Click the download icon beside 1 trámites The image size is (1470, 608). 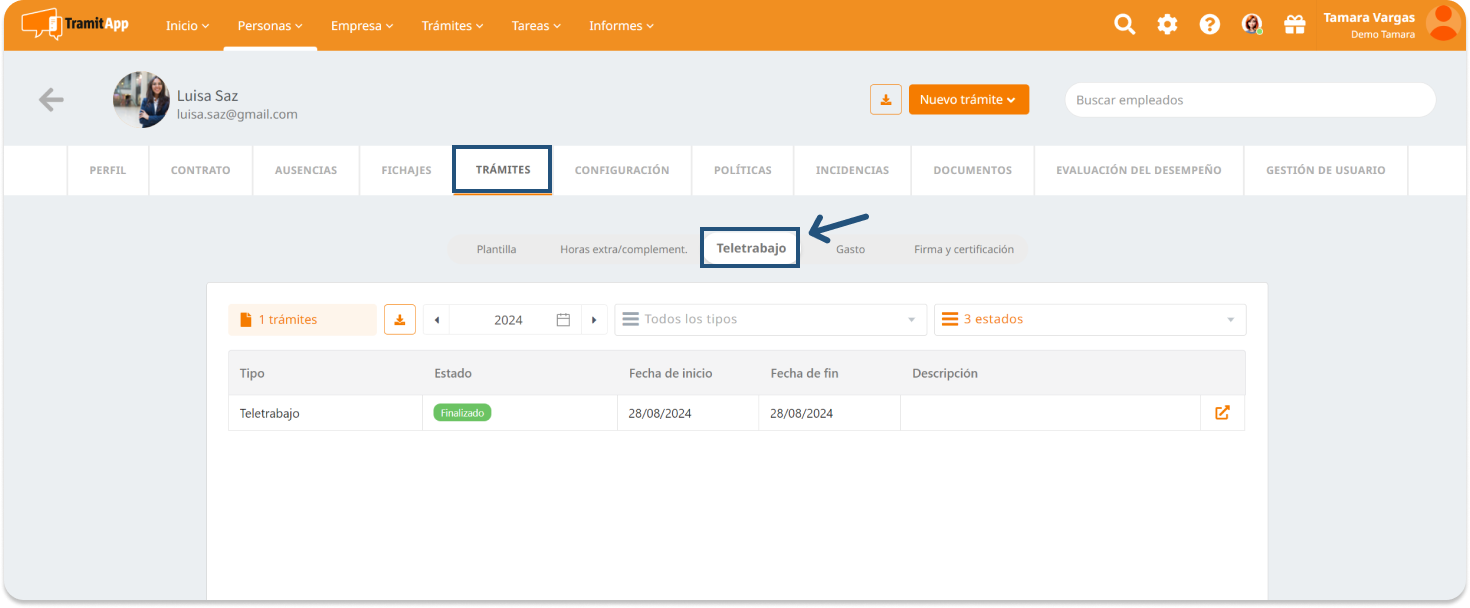[x=400, y=320]
